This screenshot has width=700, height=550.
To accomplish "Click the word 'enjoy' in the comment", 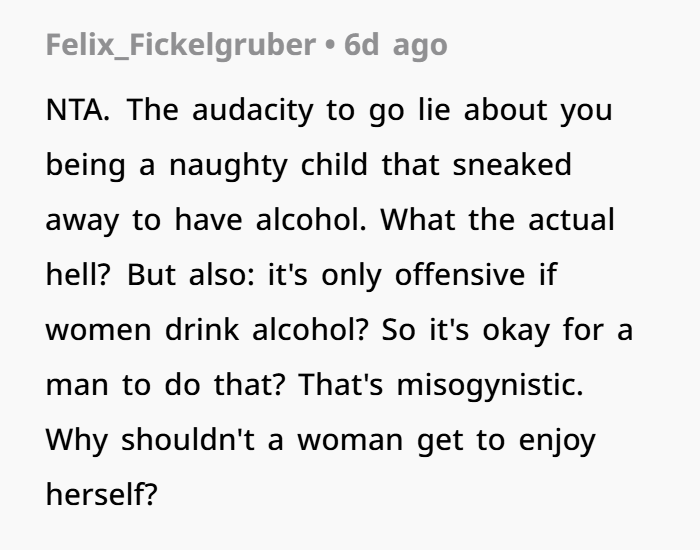I will click(557, 440).
